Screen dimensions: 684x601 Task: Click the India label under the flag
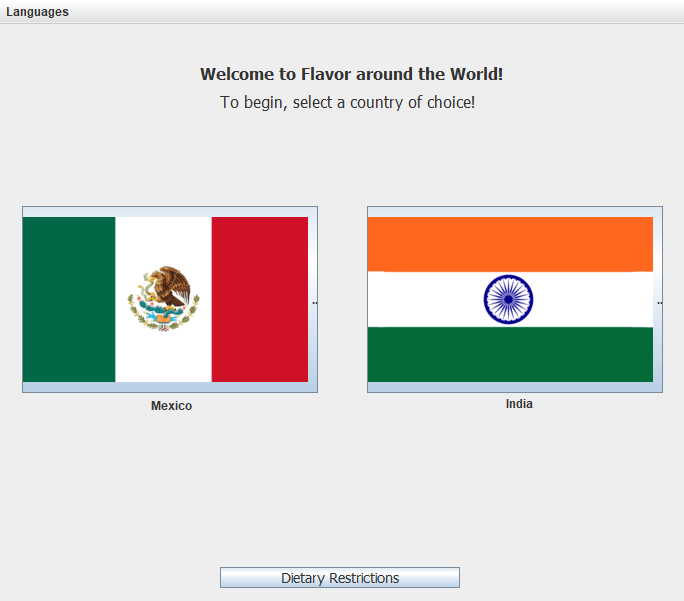[x=519, y=404]
